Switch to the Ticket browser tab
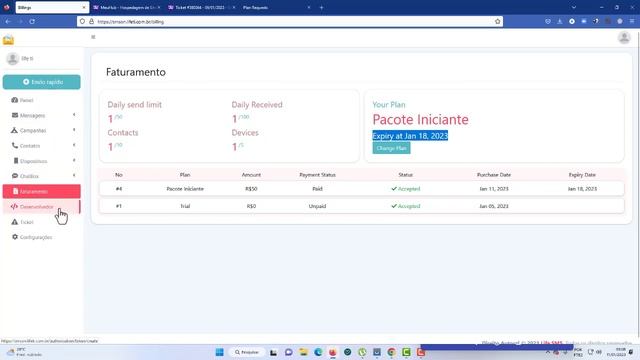640x360 pixels. coord(201,7)
